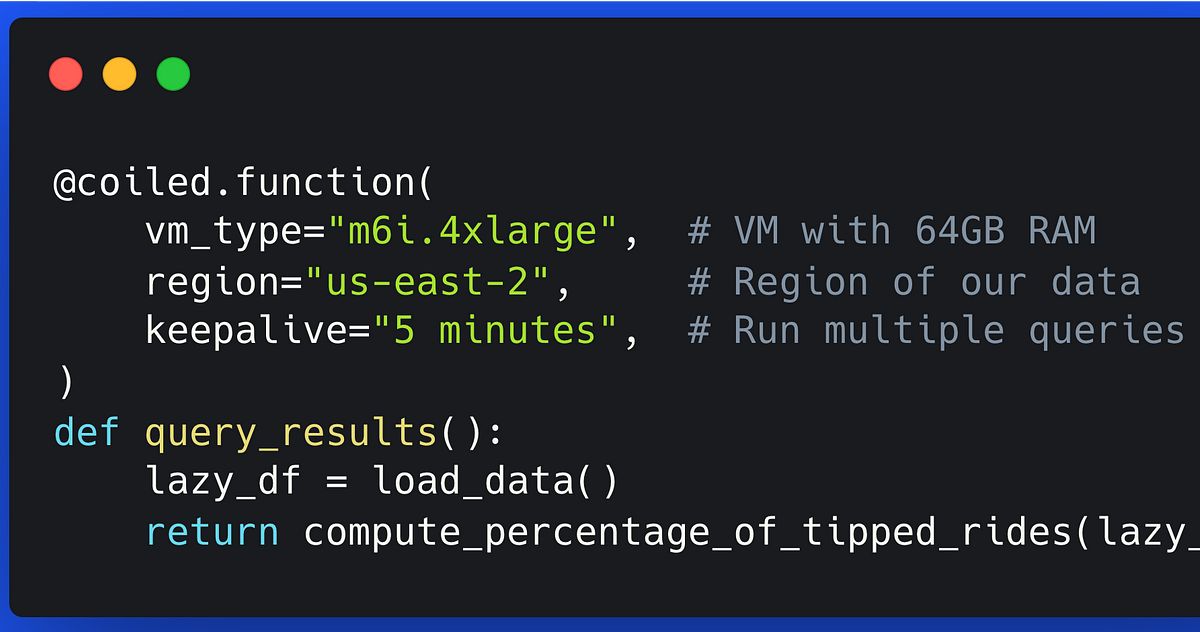Click the red close window dot

tap(66, 75)
